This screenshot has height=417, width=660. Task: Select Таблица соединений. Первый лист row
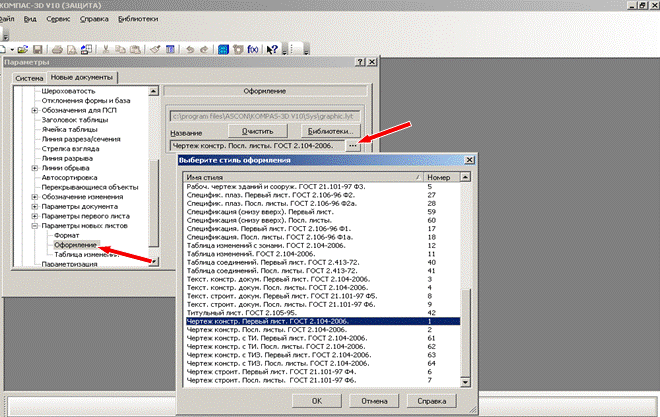(322, 262)
